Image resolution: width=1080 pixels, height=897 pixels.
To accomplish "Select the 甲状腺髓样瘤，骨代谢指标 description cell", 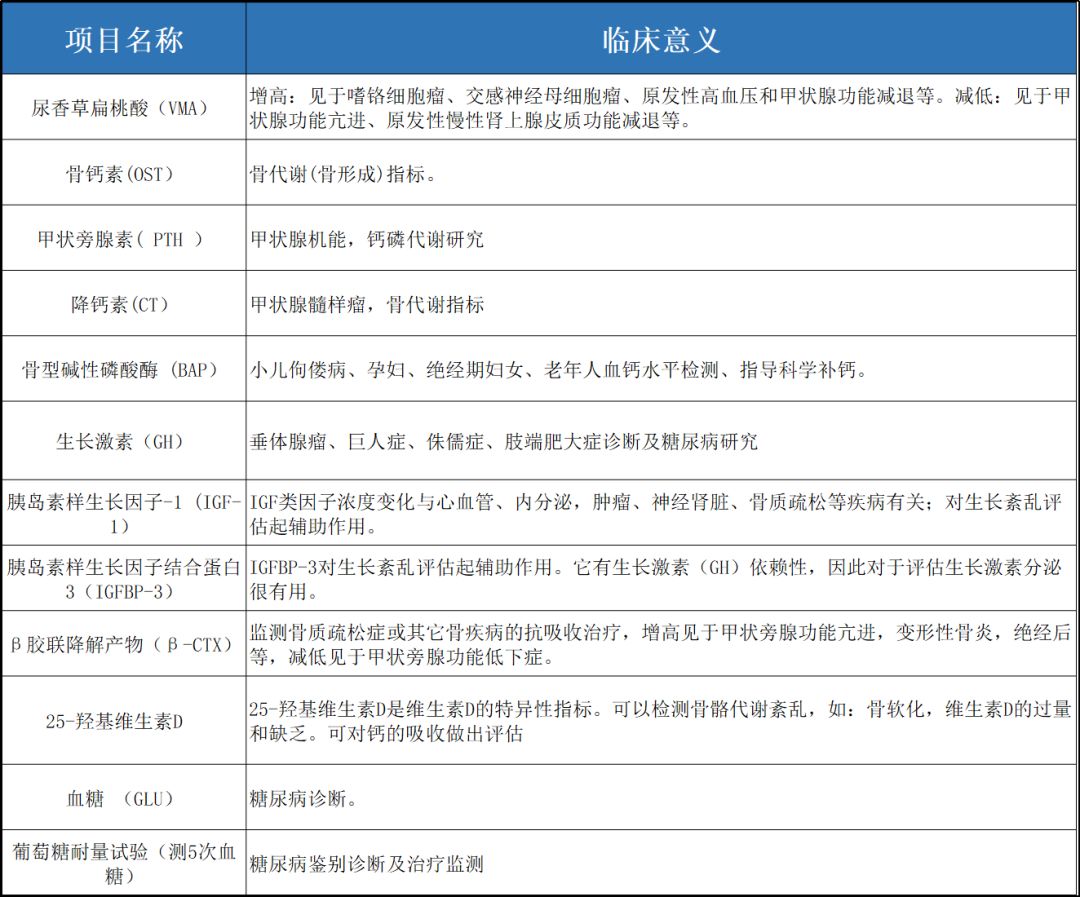I will tap(661, 304).
